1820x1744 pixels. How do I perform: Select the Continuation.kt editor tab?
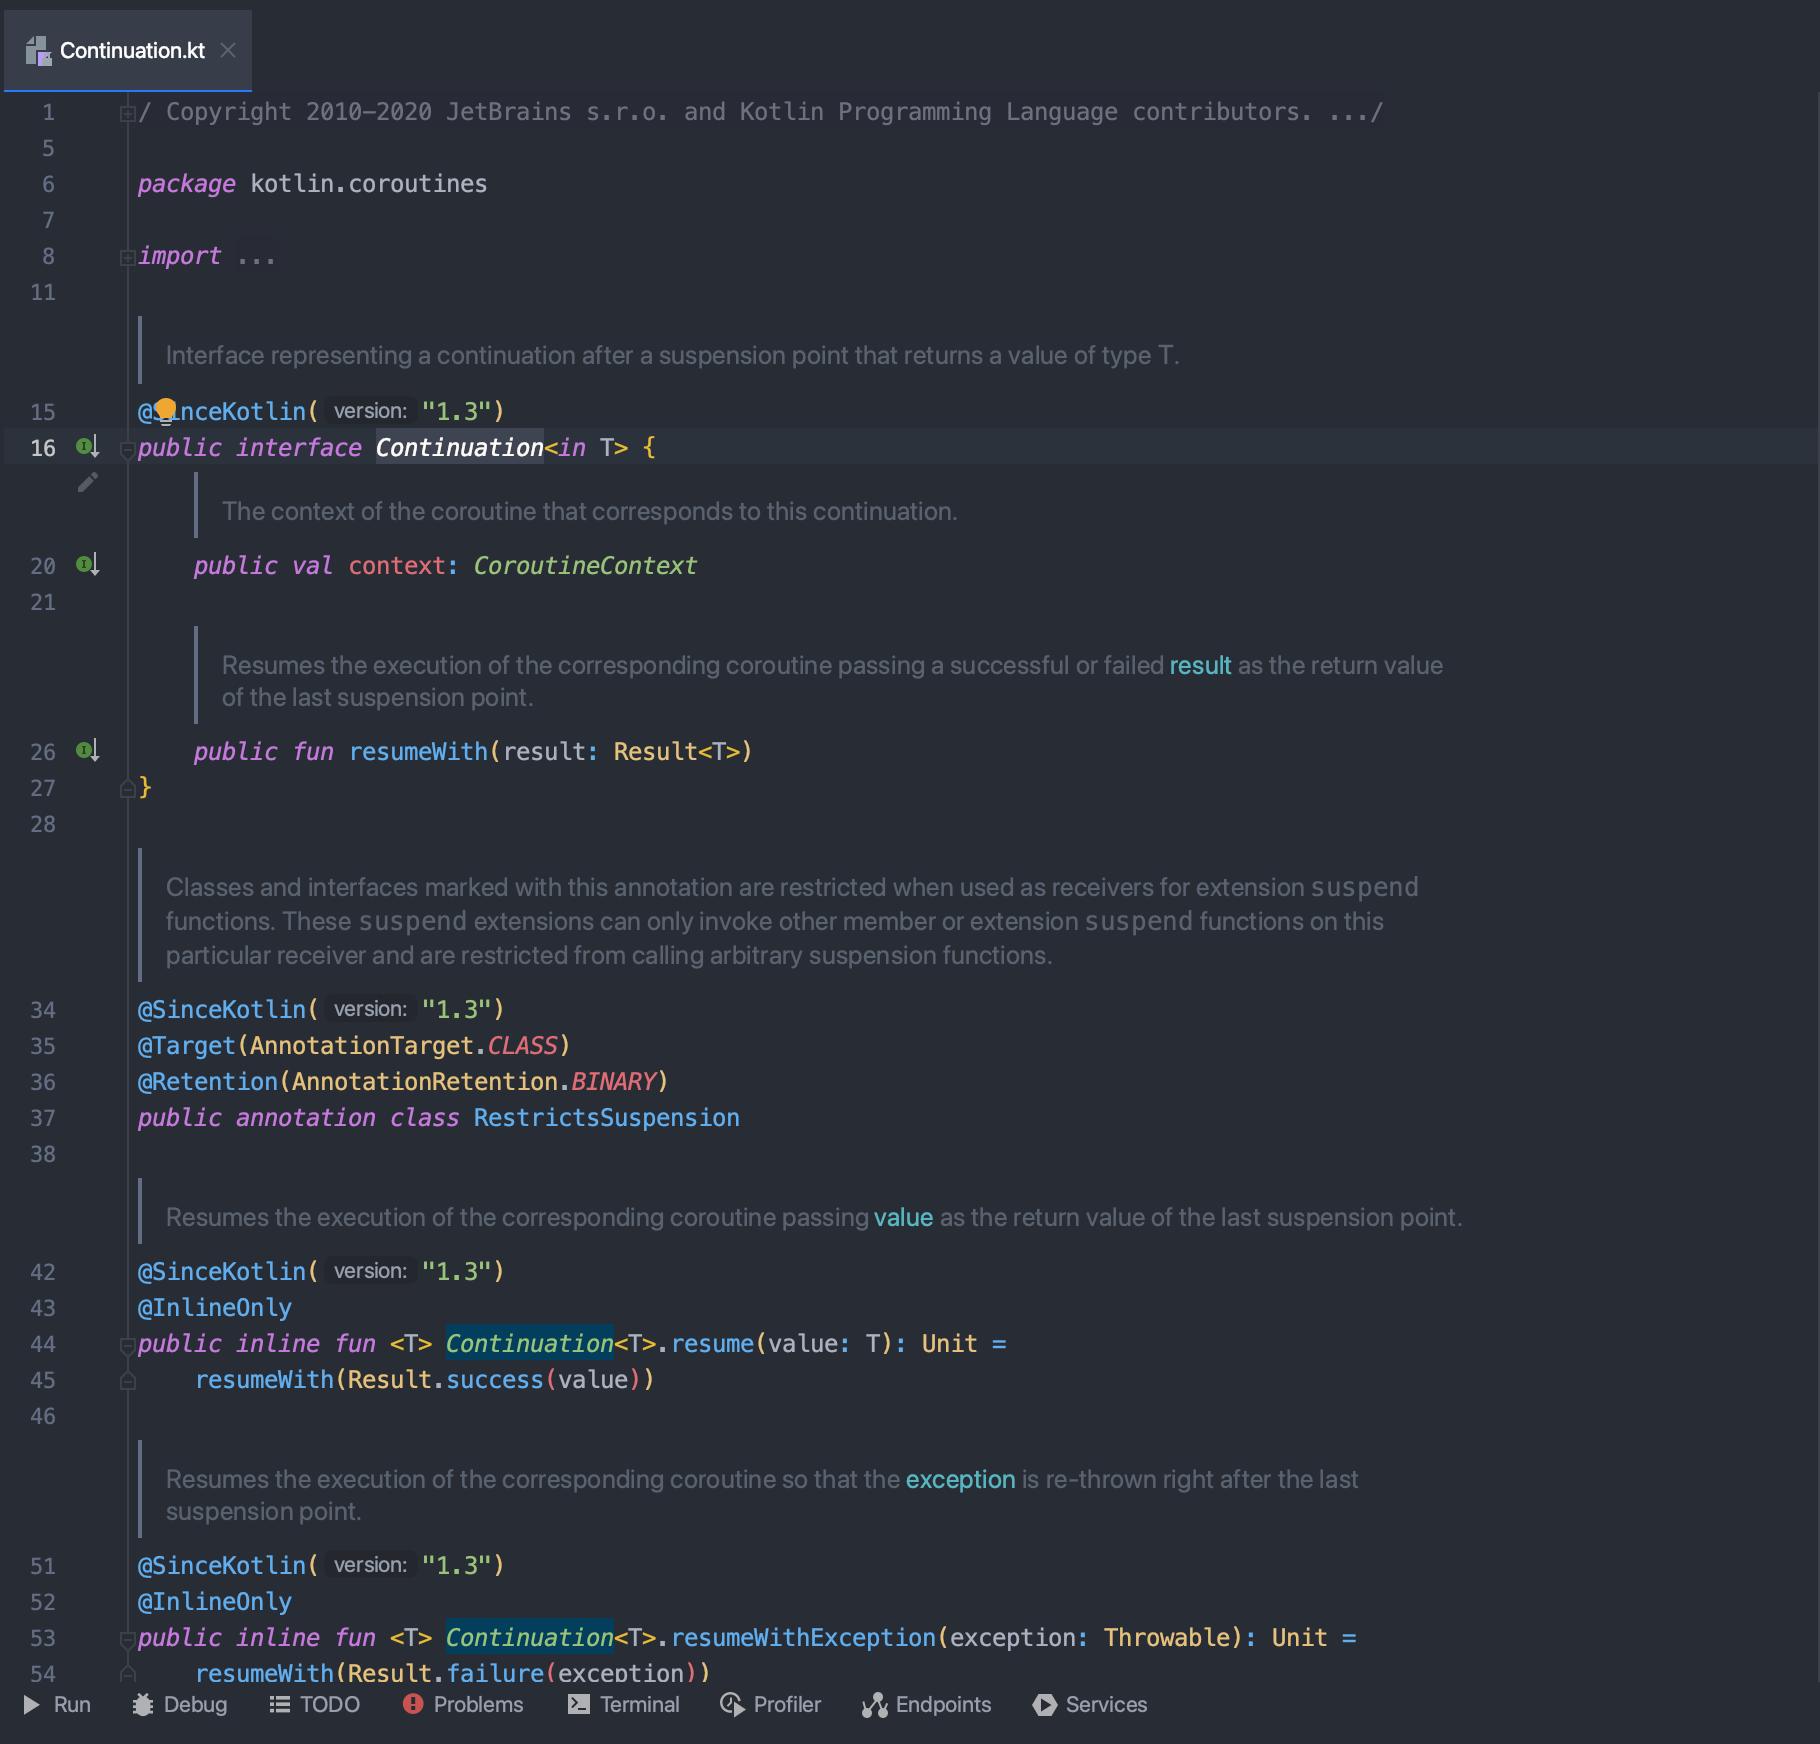click(x=128, y=50)
